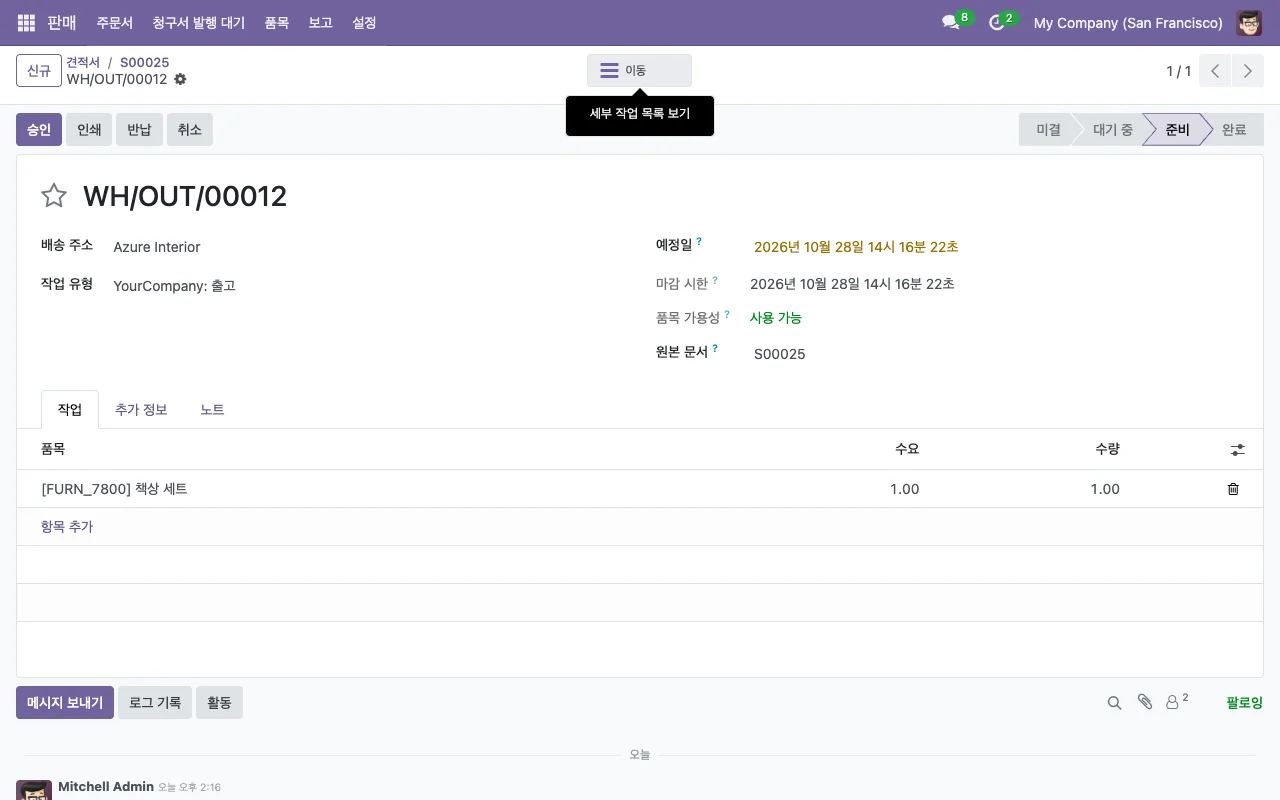This screenshot has height=800, width=1280.
Task: Go to the next record arrow
Action: 1247,71
